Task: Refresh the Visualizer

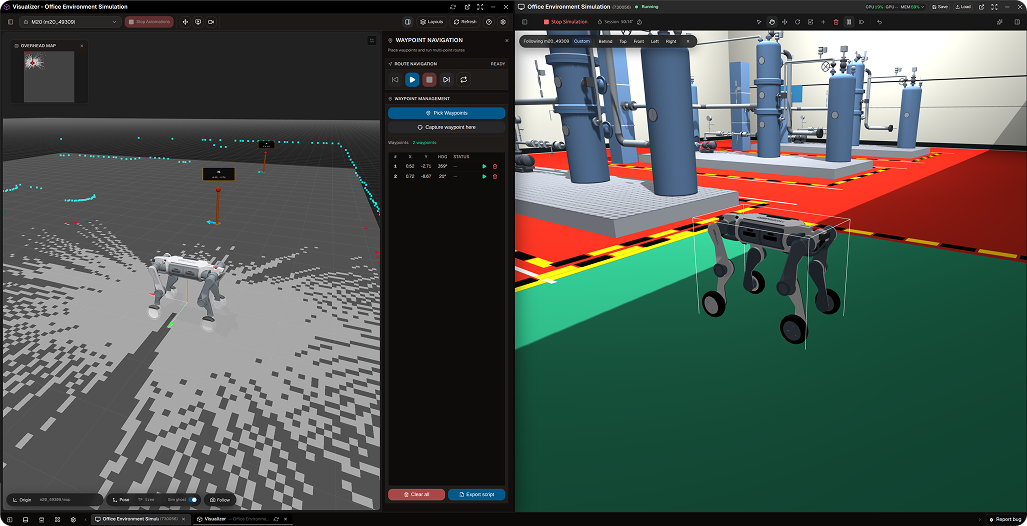Action: click(466, 22)
